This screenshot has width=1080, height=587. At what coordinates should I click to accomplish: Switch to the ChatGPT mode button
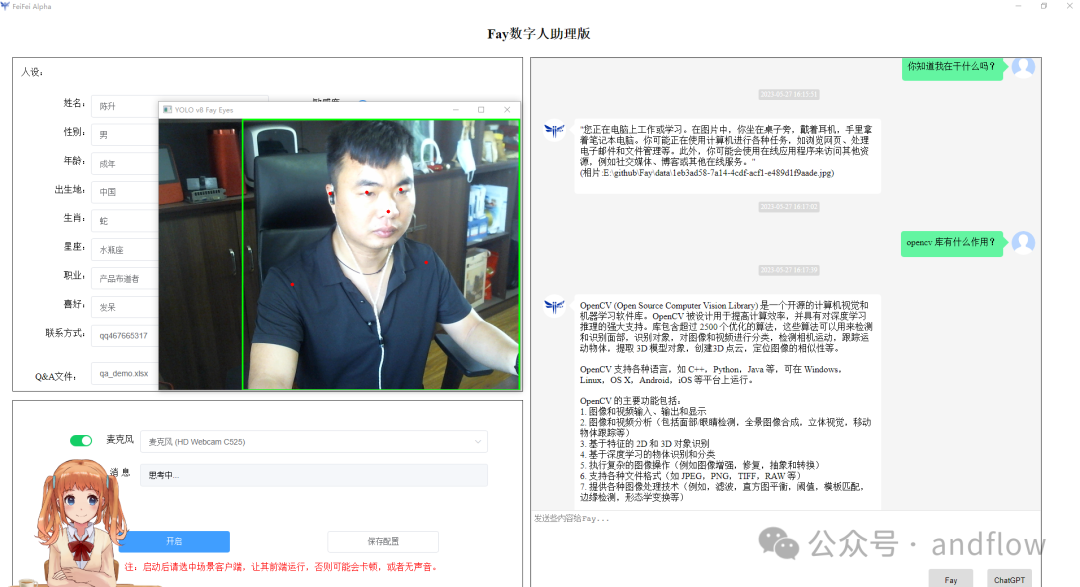1009,579
